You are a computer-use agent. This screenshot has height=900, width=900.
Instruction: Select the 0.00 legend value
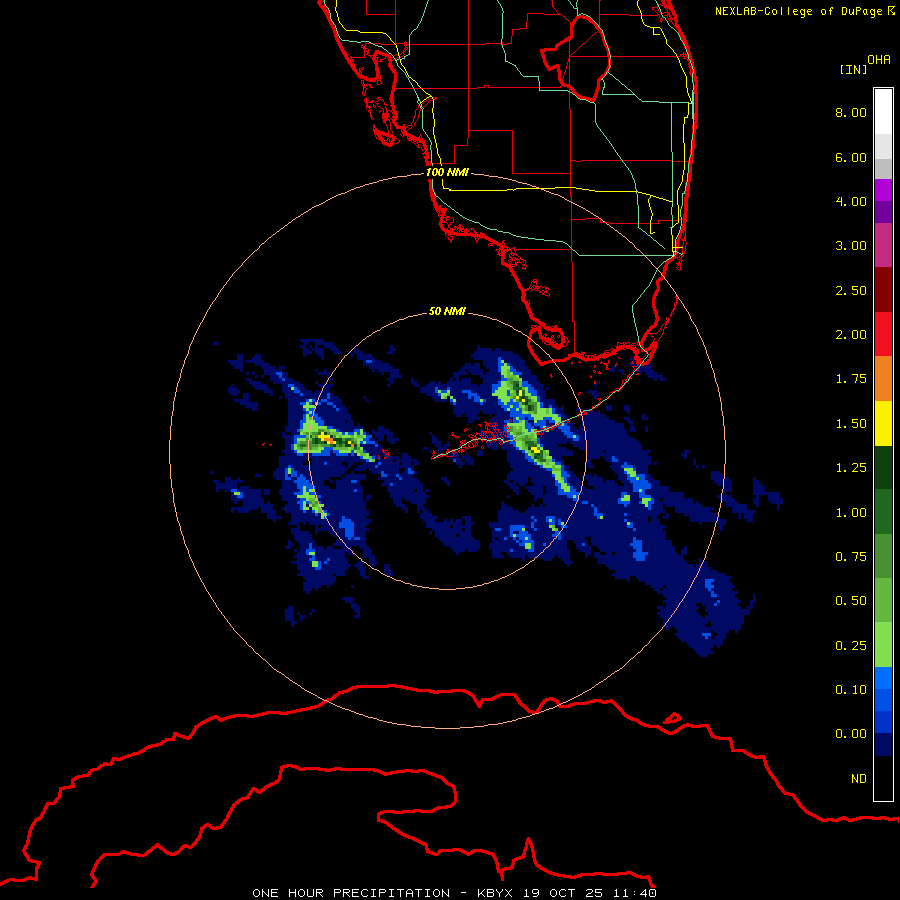tap(851, 734)
